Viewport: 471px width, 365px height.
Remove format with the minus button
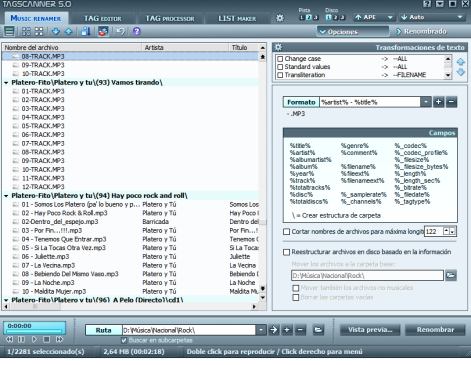click(x=451, y=102)
